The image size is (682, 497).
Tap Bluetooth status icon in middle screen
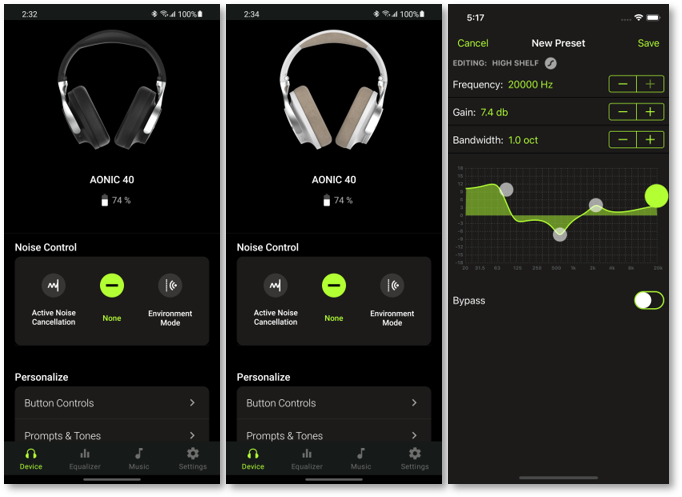coord(376,14)
